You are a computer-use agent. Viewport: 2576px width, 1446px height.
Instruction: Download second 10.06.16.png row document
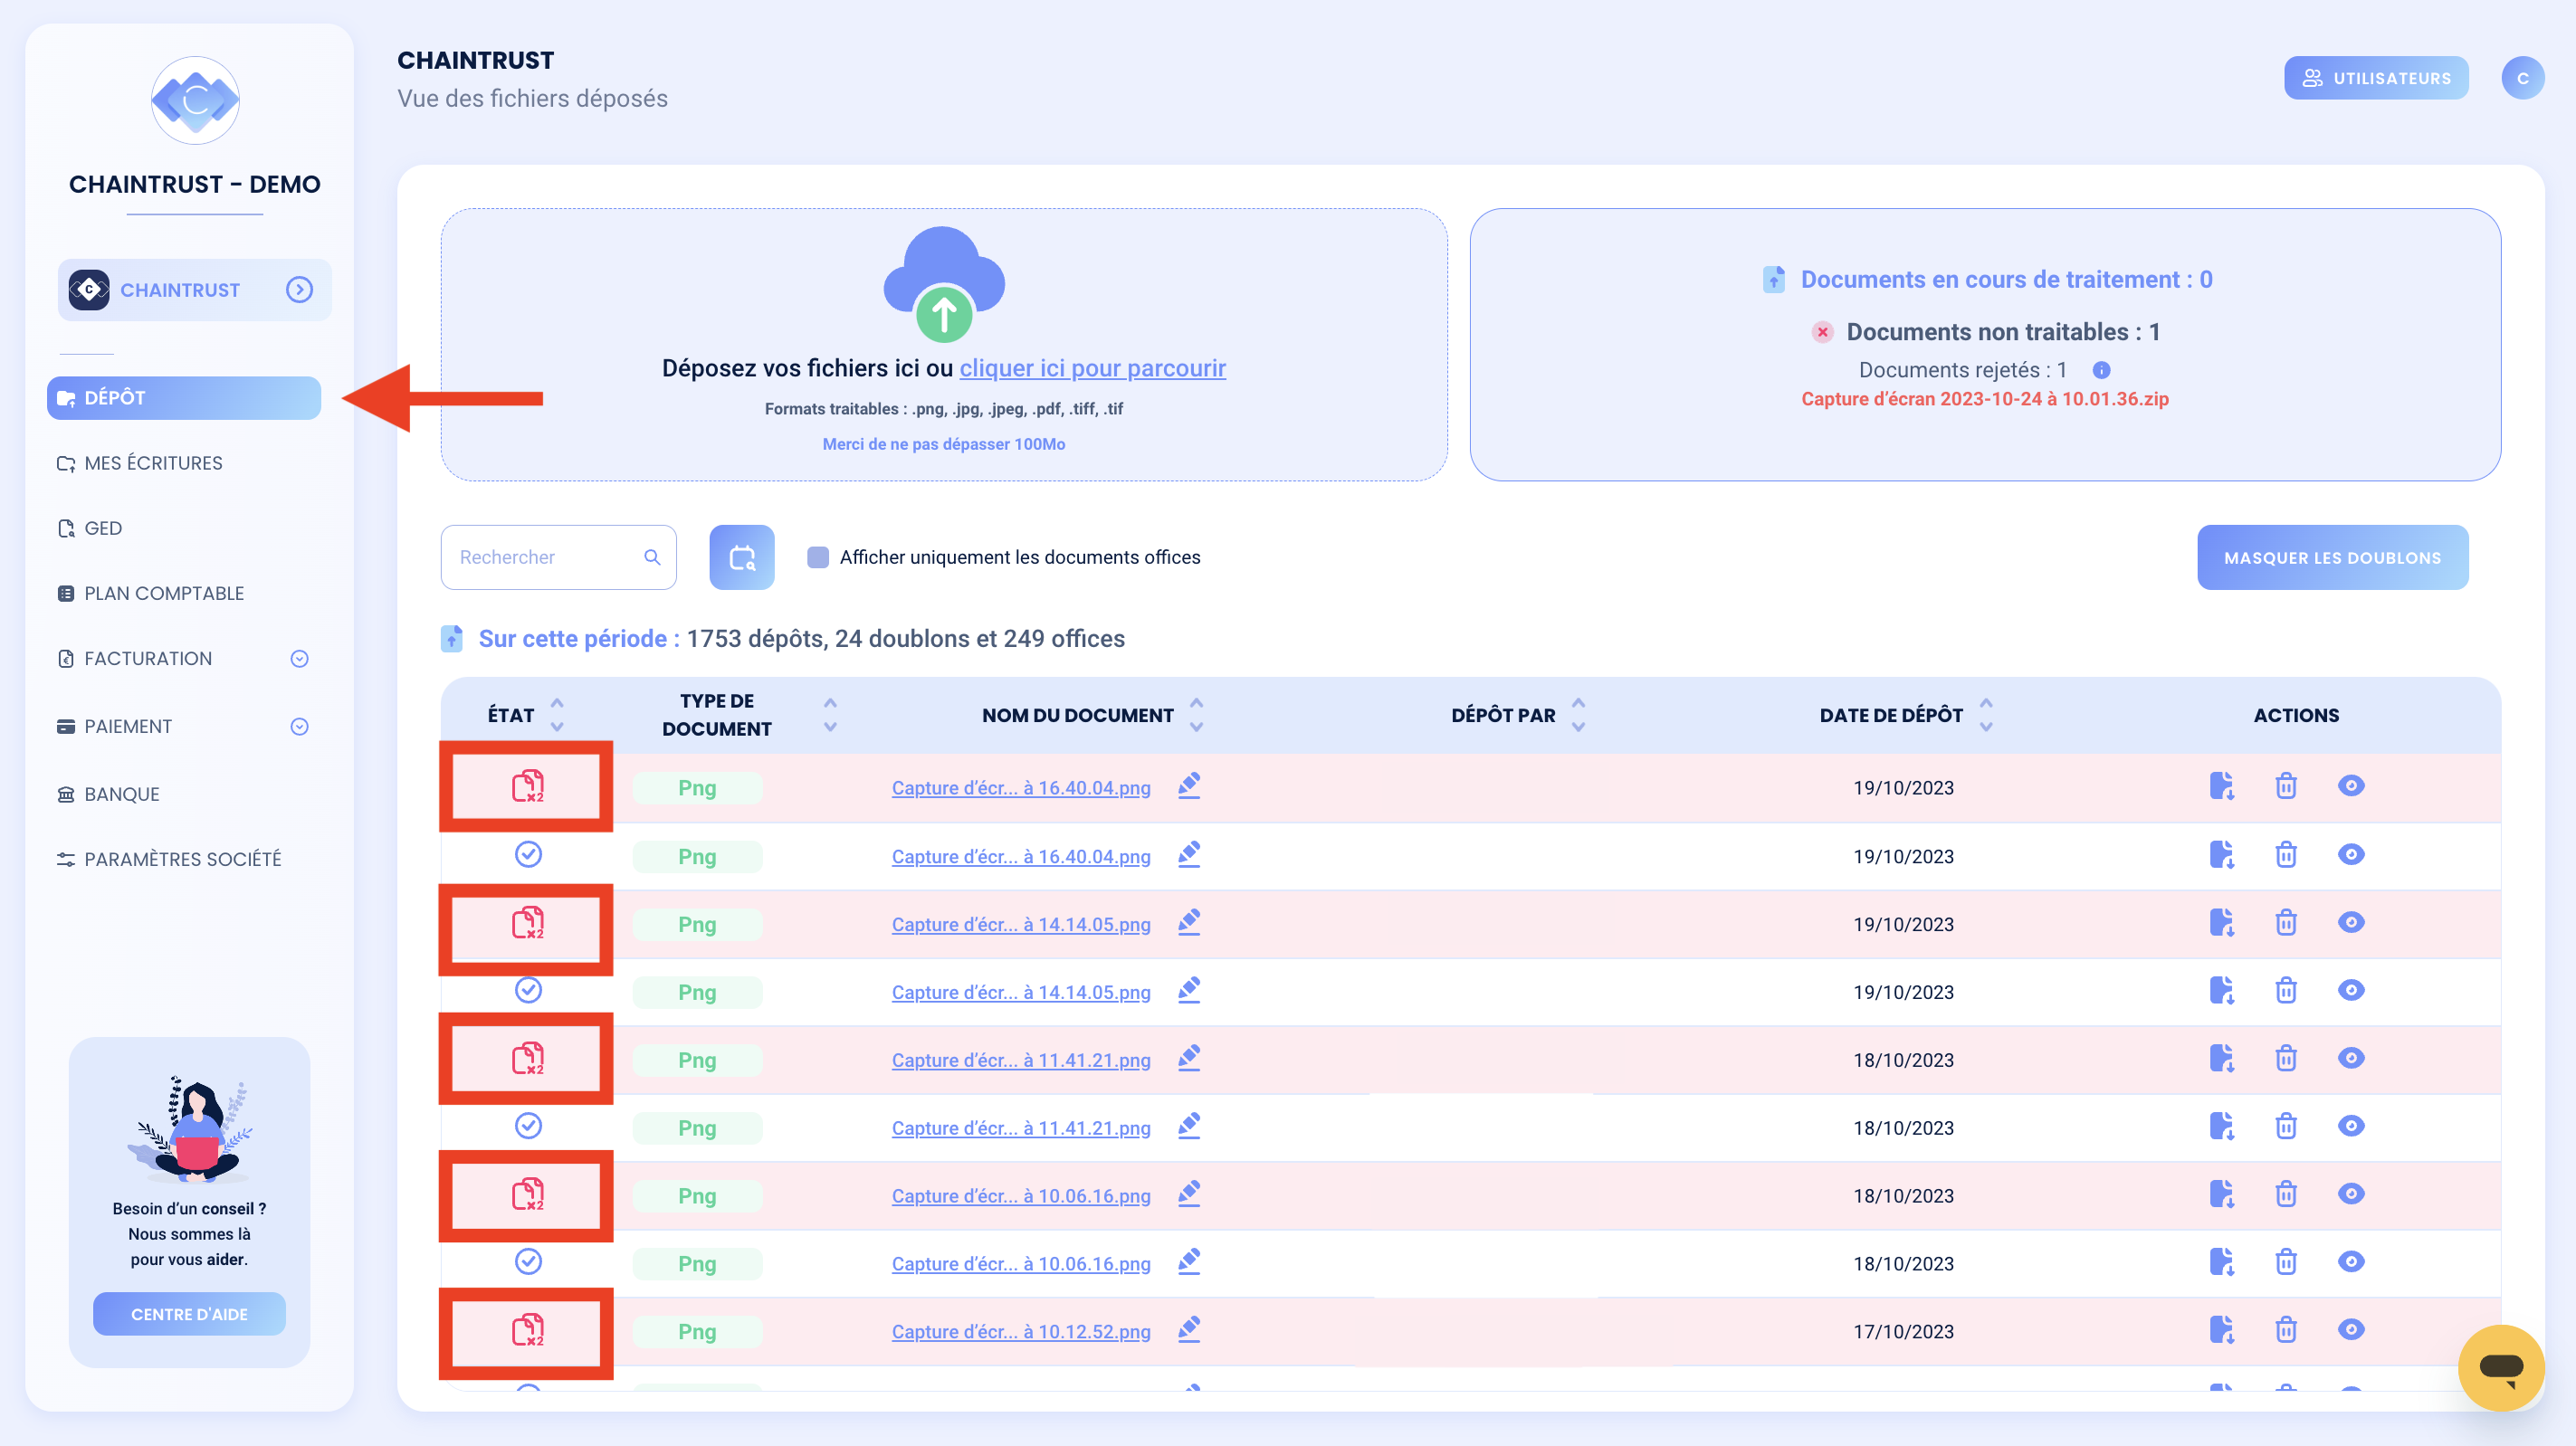(x=2221, y=1263)
